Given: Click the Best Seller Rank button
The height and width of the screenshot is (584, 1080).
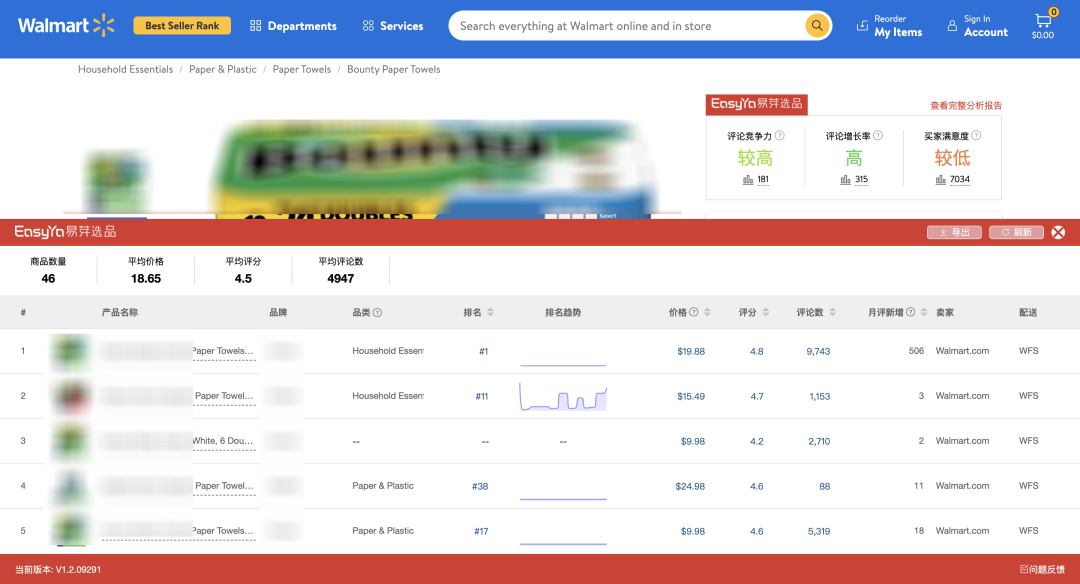Looking at the screenshot, I should (182, 25).
